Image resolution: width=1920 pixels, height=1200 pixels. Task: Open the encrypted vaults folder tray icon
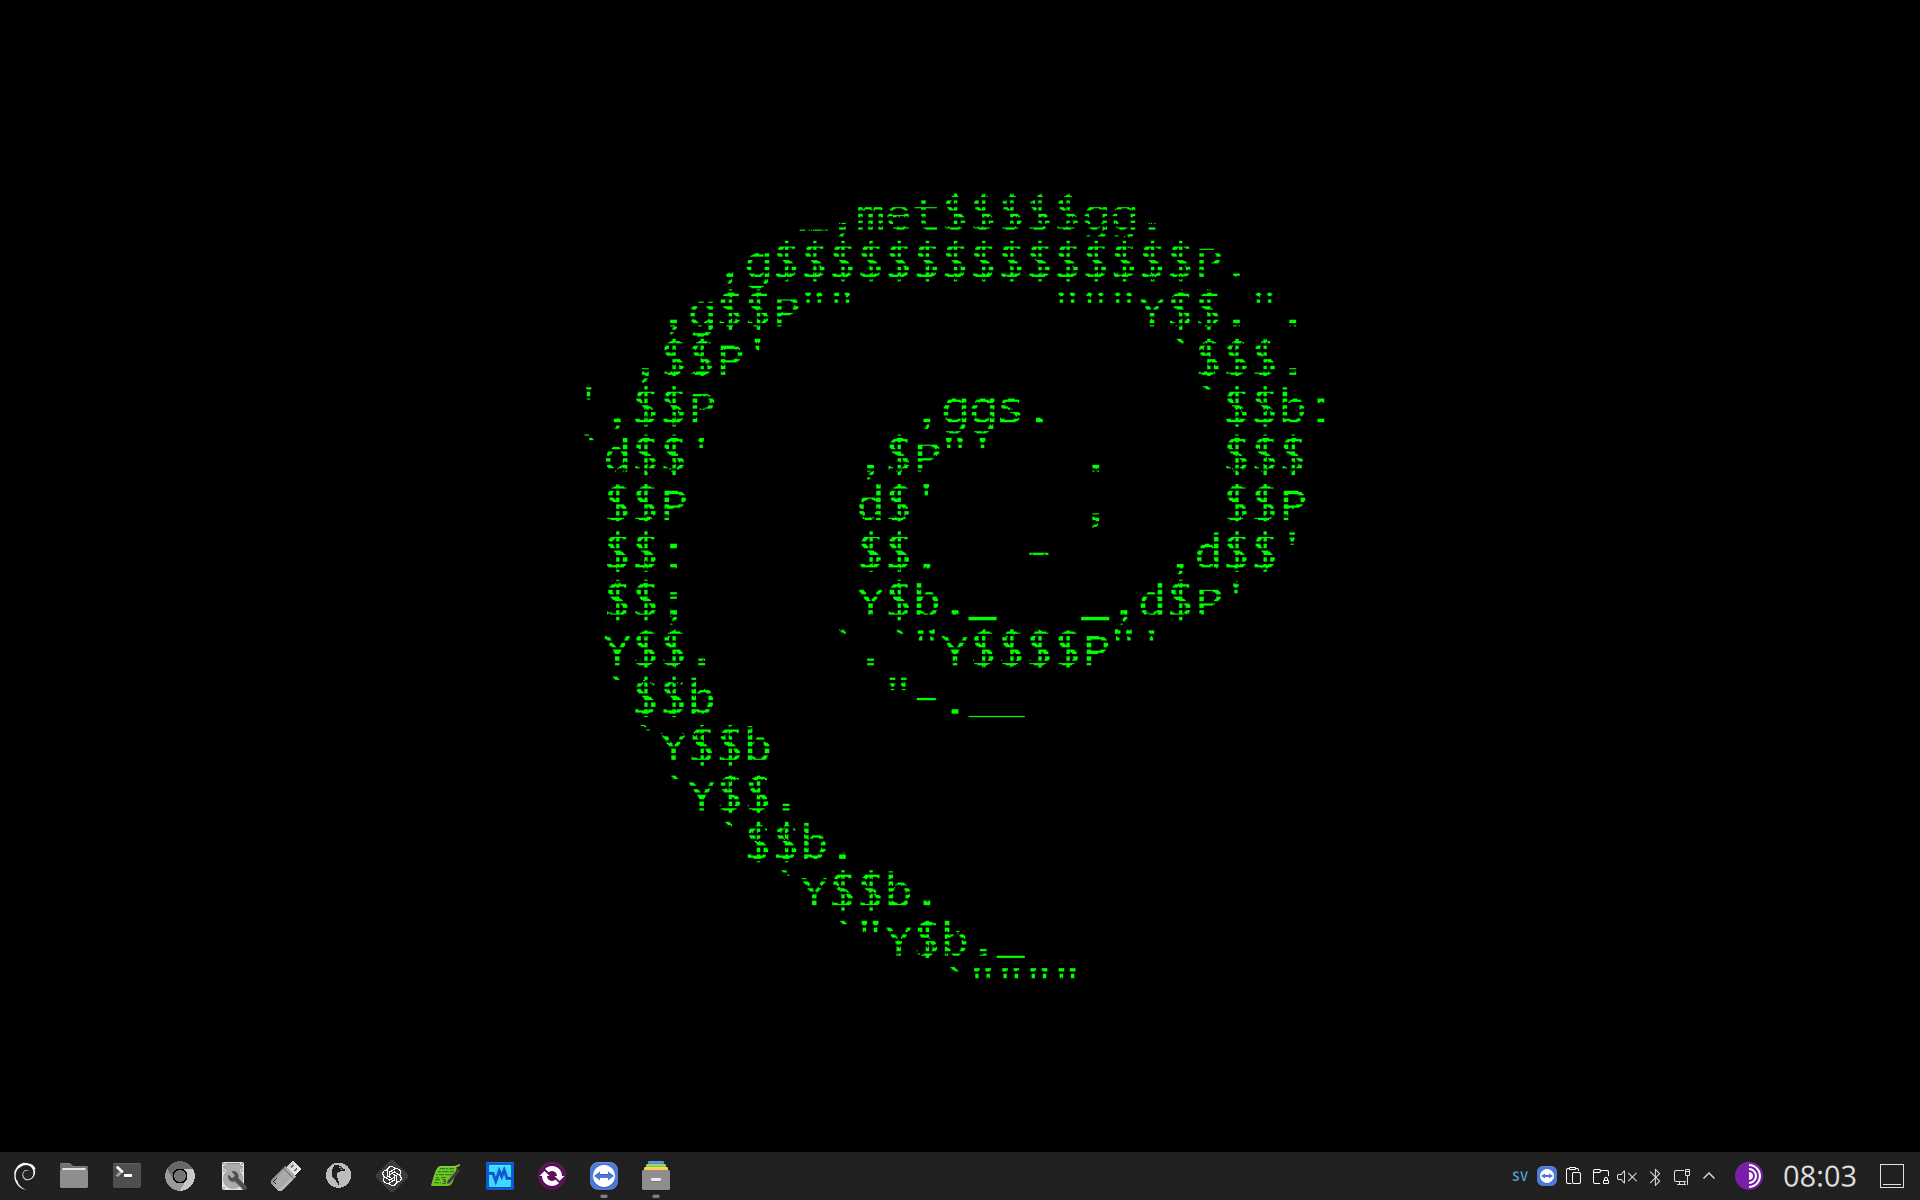1600,1176
